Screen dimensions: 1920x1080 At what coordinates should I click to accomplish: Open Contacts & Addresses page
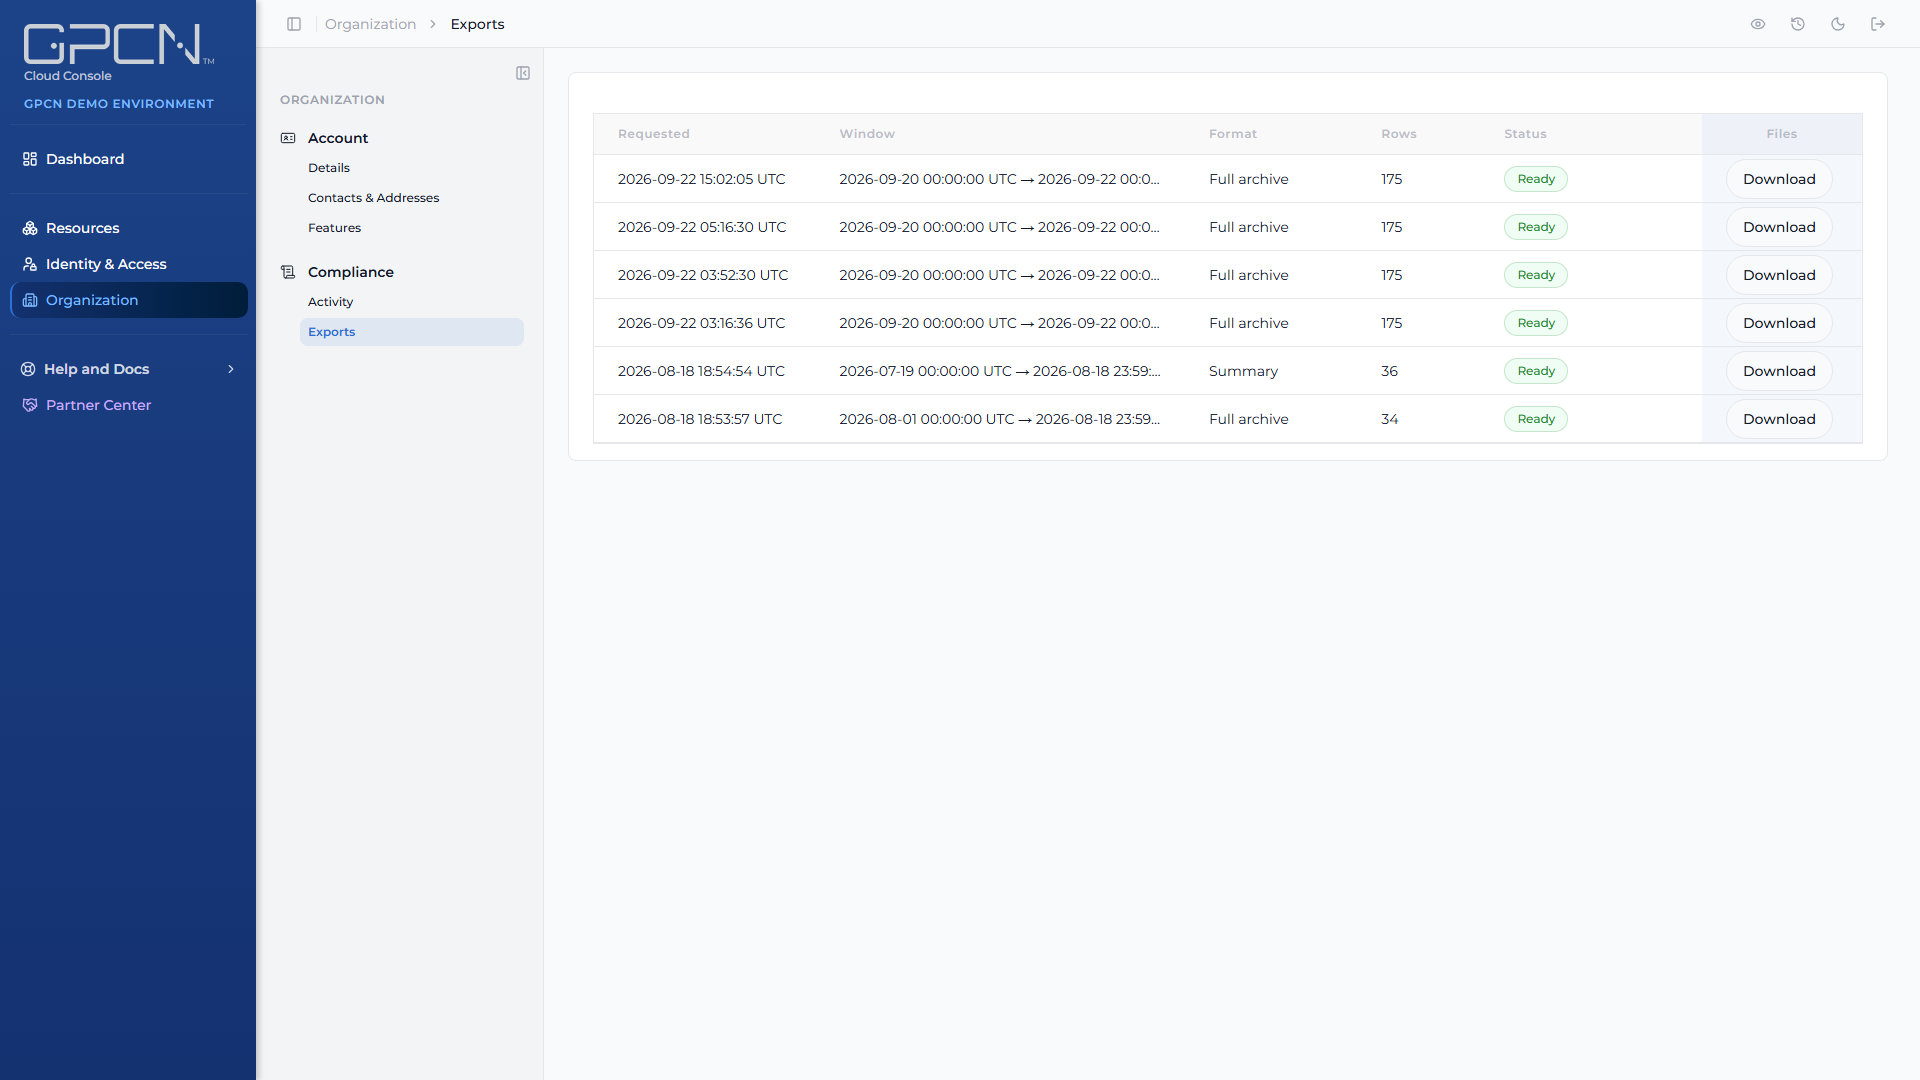coord(373,198)
